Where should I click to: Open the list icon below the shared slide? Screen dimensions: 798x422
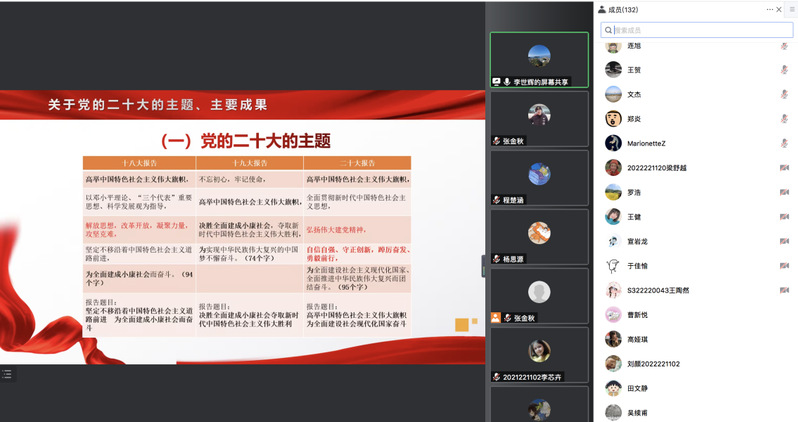8,374
